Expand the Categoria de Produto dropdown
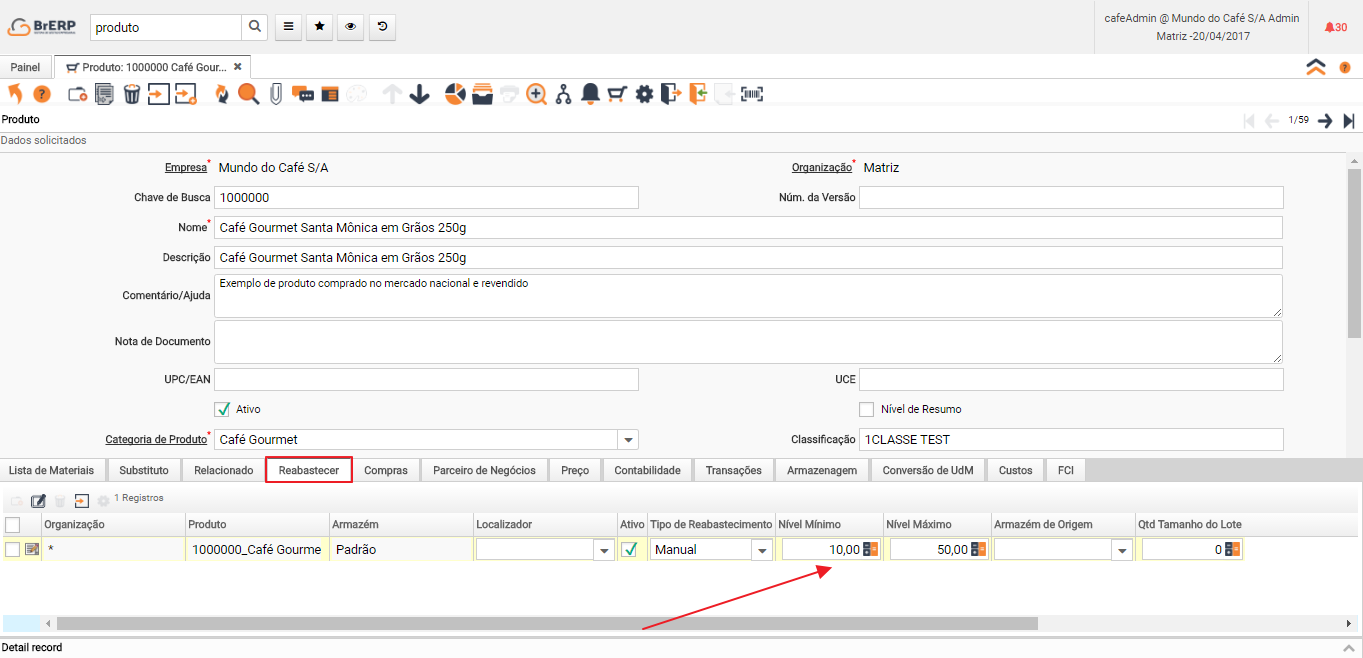The height and width of the screenshot is (658, 1363). click(x=627, y=440)
